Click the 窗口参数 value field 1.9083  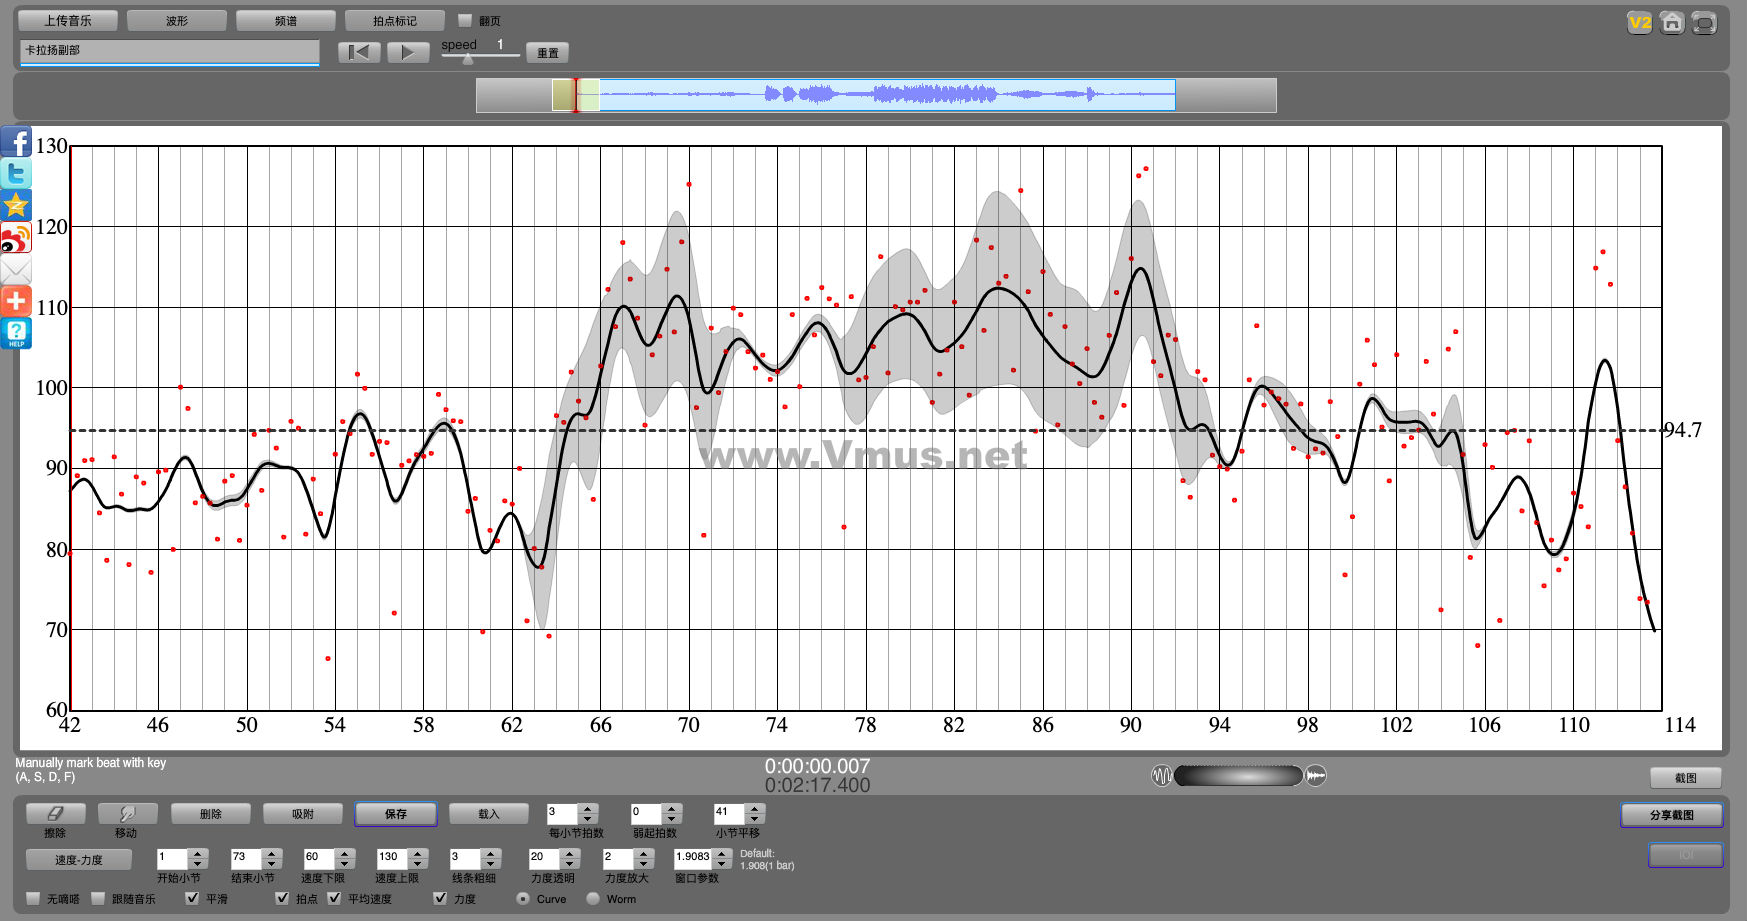tap(693, 859)
